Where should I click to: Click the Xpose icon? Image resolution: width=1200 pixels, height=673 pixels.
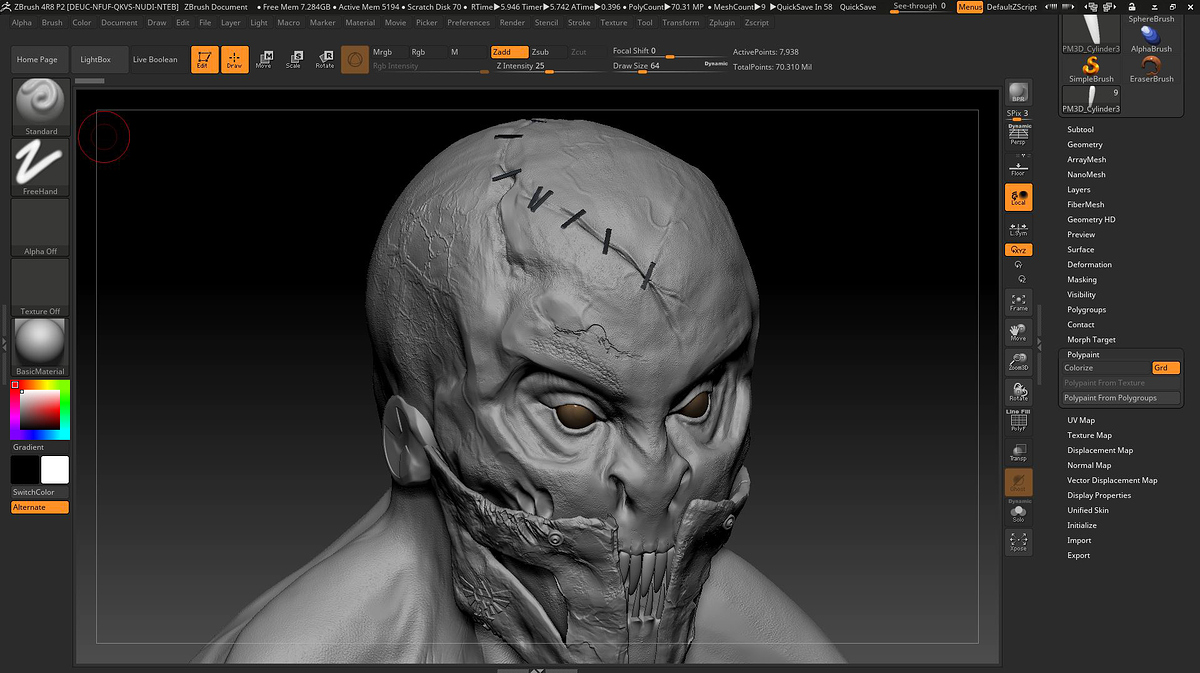point(1018,542)
